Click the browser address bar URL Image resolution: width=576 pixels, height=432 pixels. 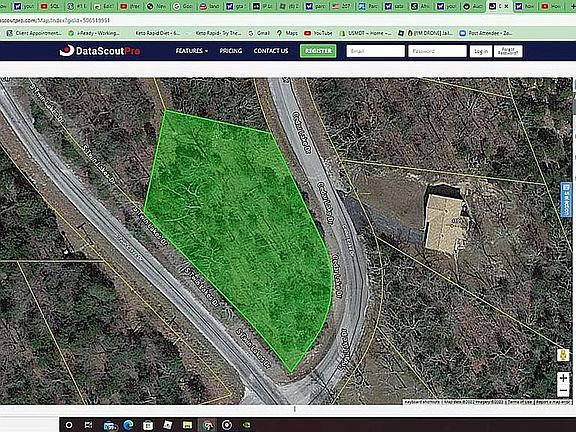coord(55,20)
